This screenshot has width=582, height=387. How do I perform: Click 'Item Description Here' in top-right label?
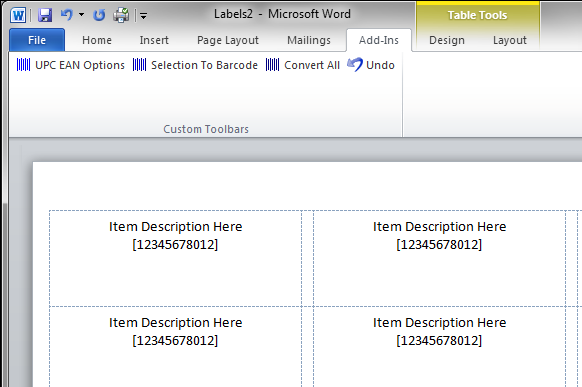pyautogui.click(x=439, y=227)
